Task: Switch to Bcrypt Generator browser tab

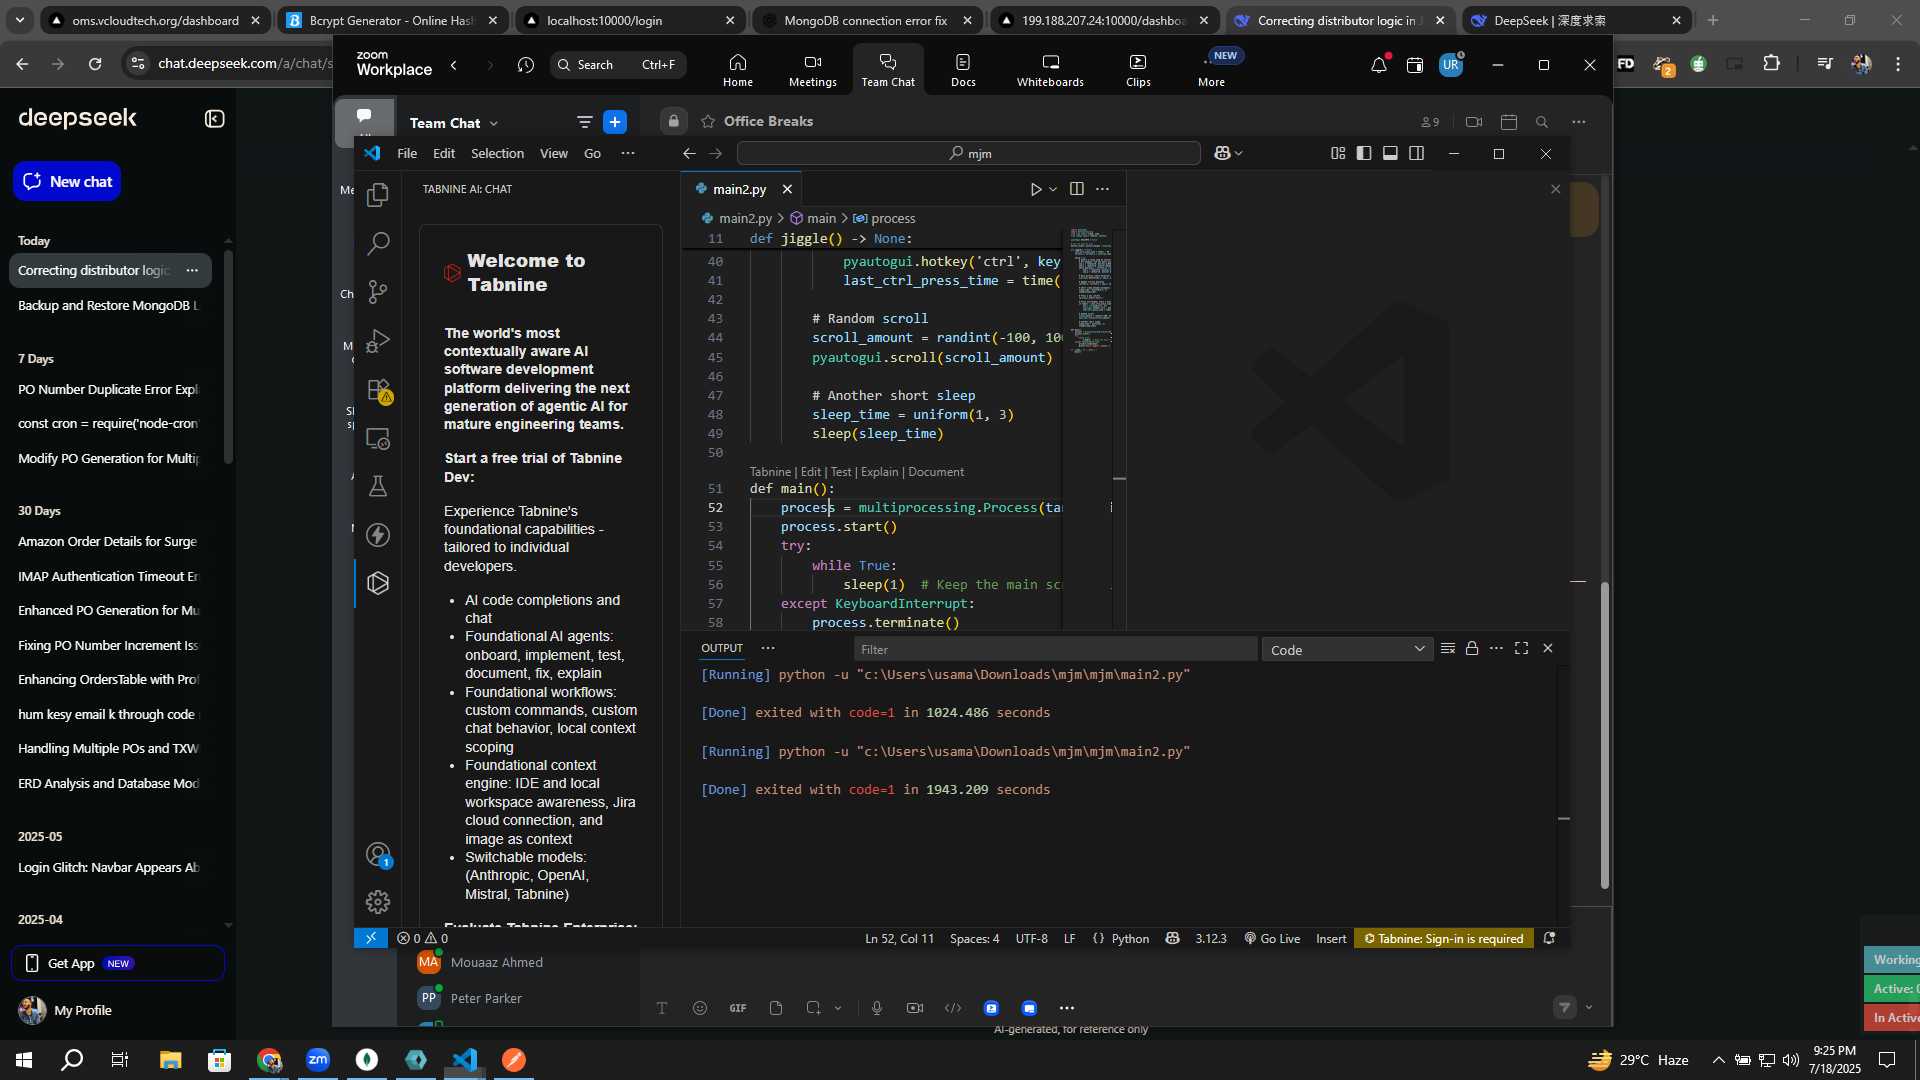Action: pos(390,20)
